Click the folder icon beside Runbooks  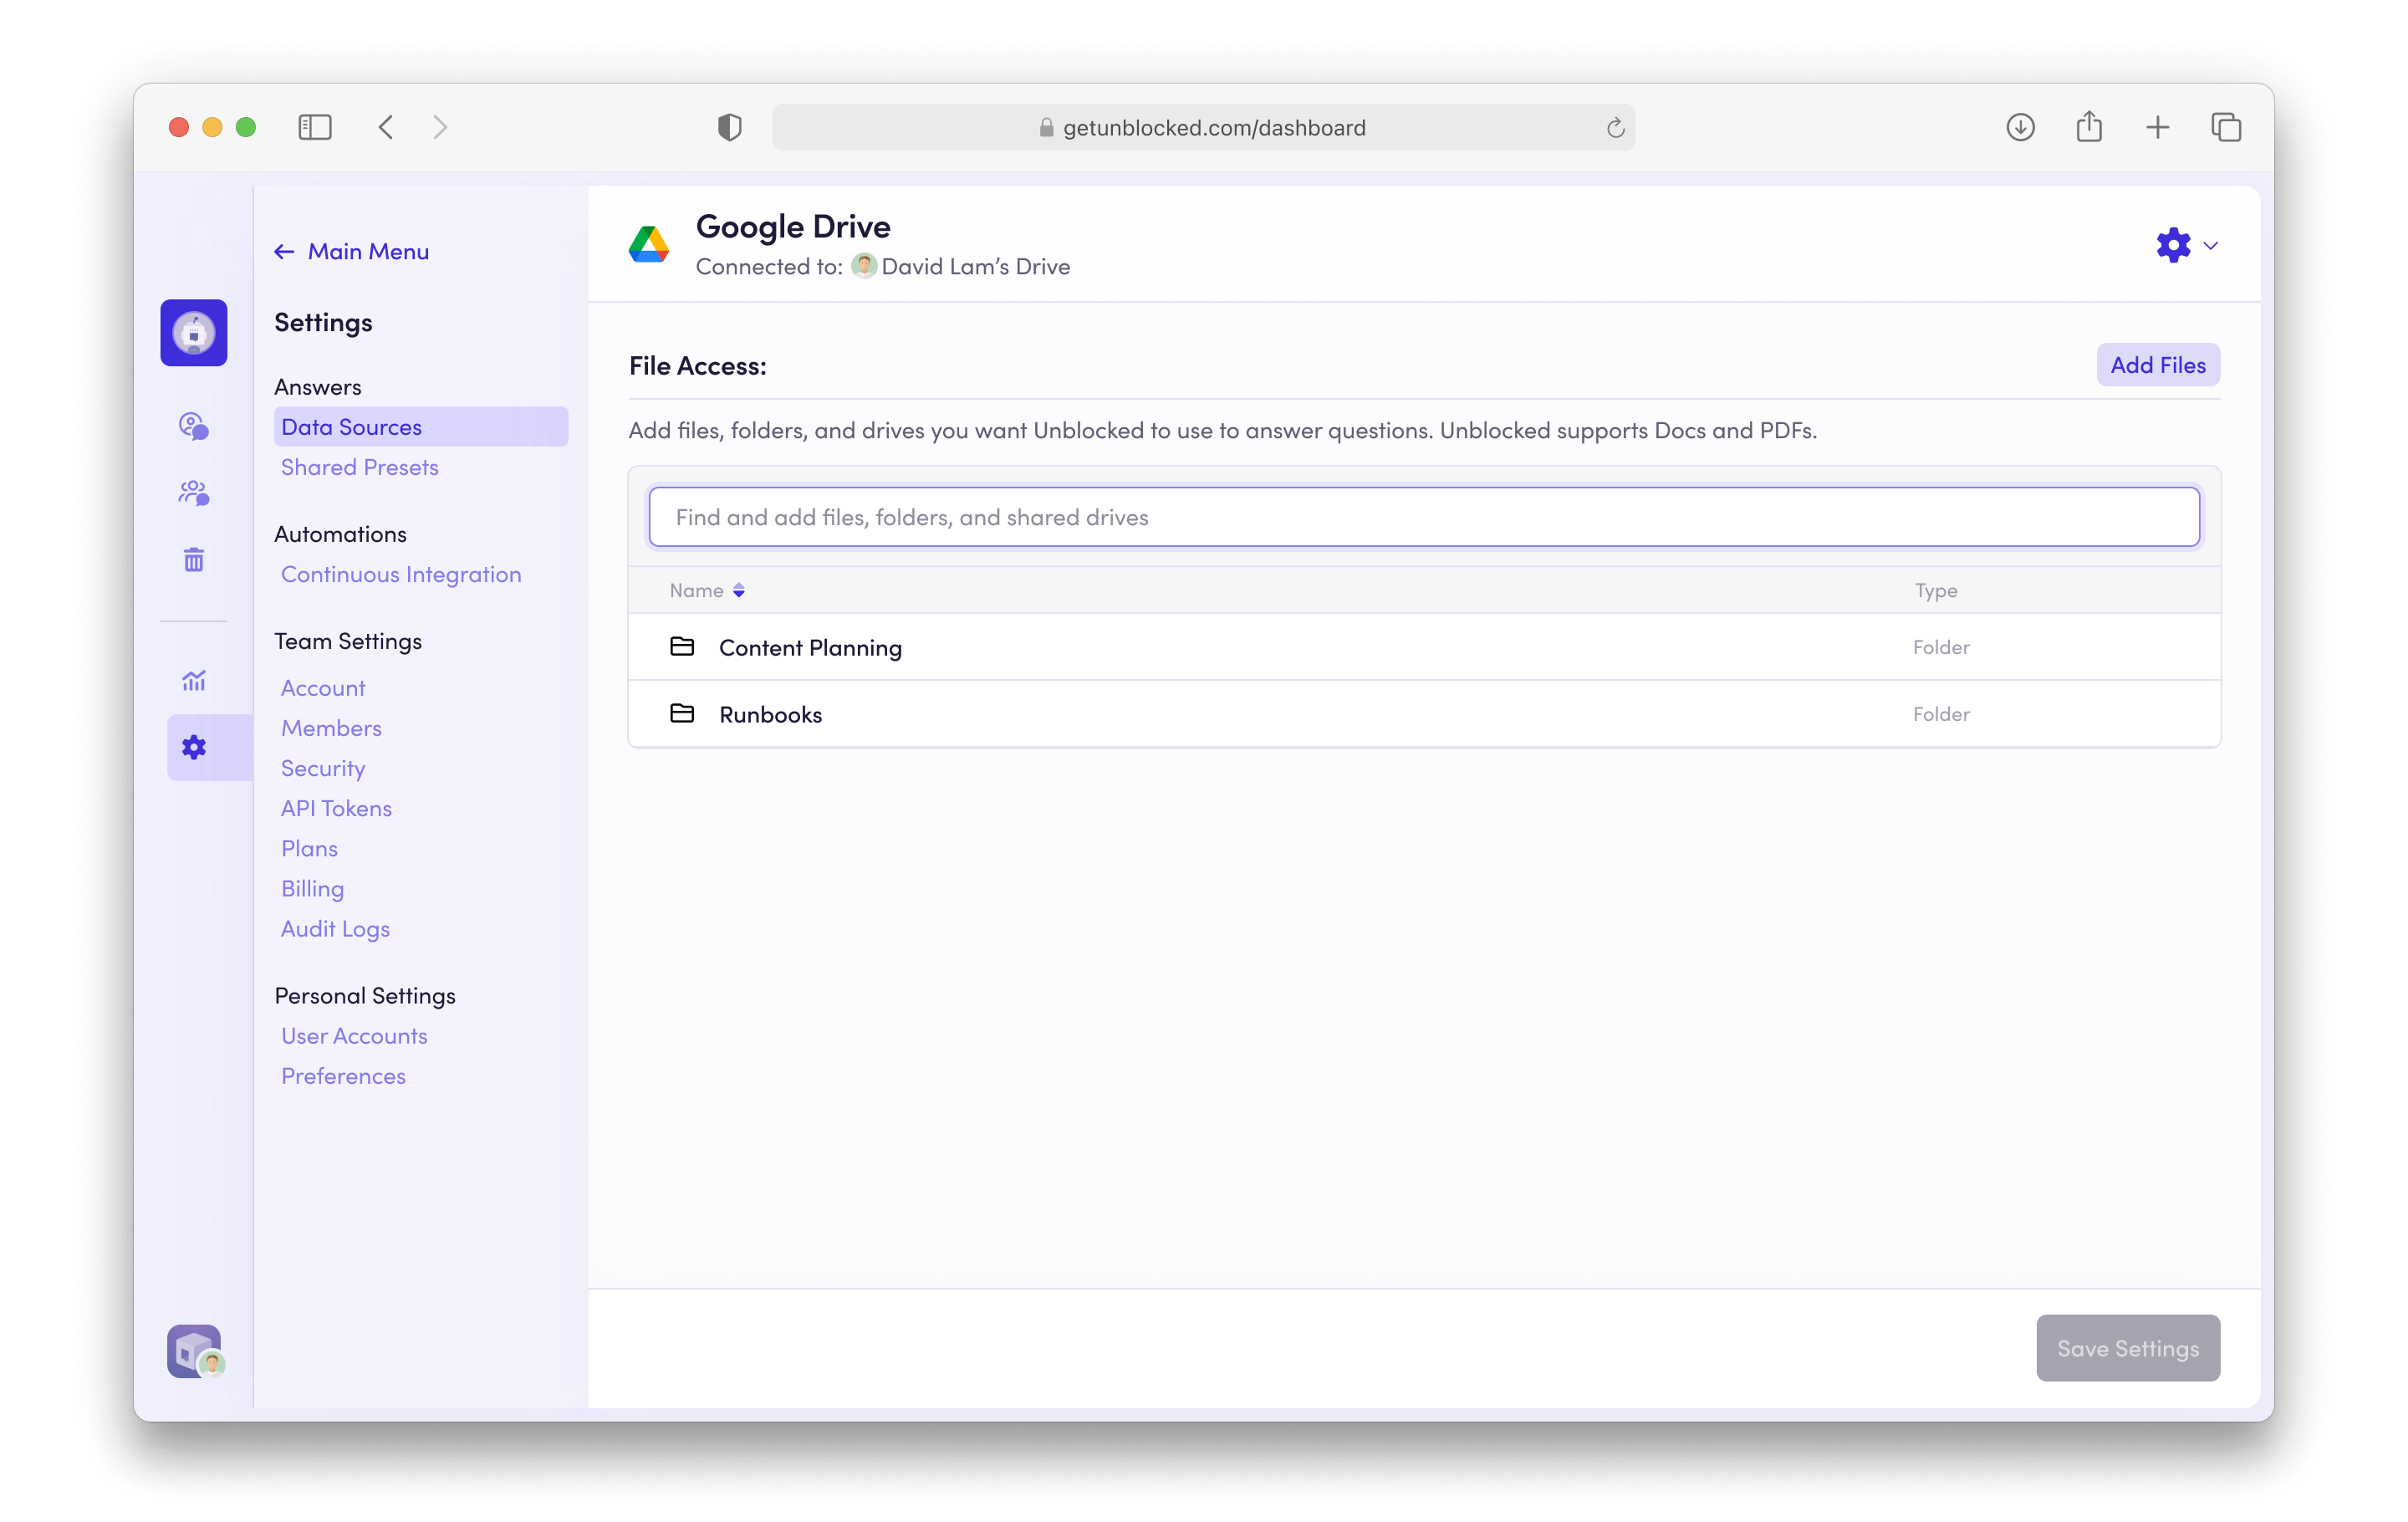point(683,714)
